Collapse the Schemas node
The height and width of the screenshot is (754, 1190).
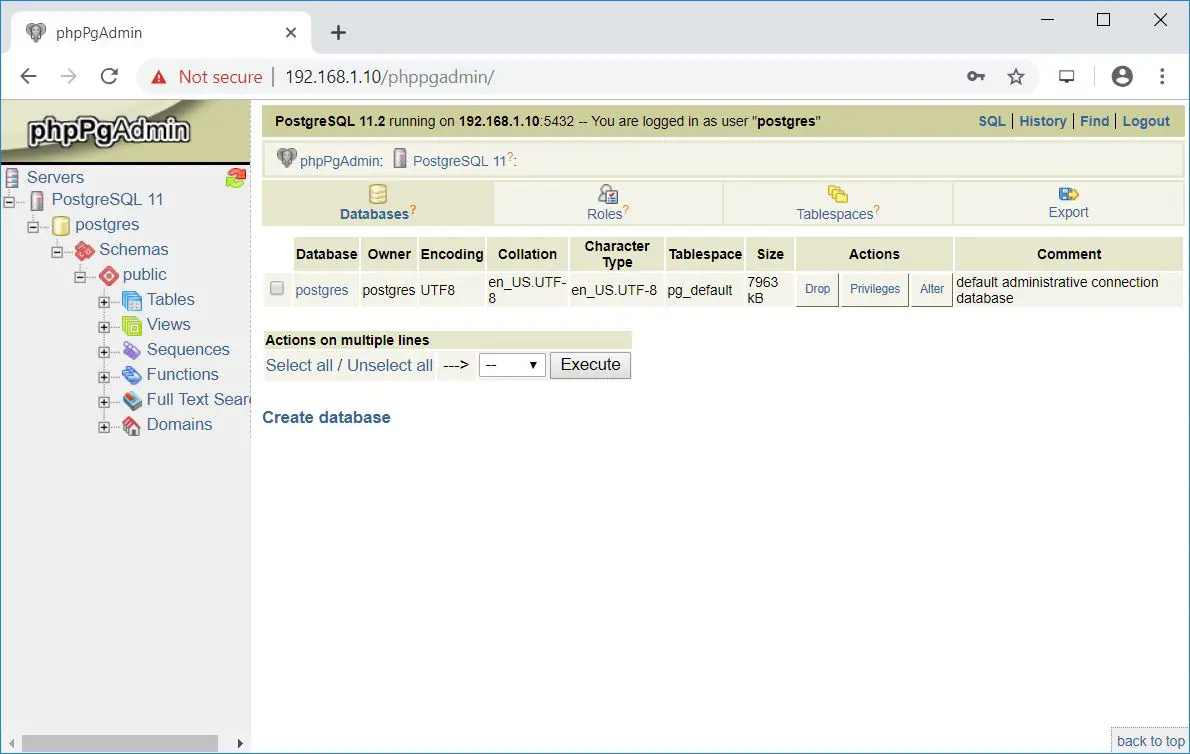57,251
